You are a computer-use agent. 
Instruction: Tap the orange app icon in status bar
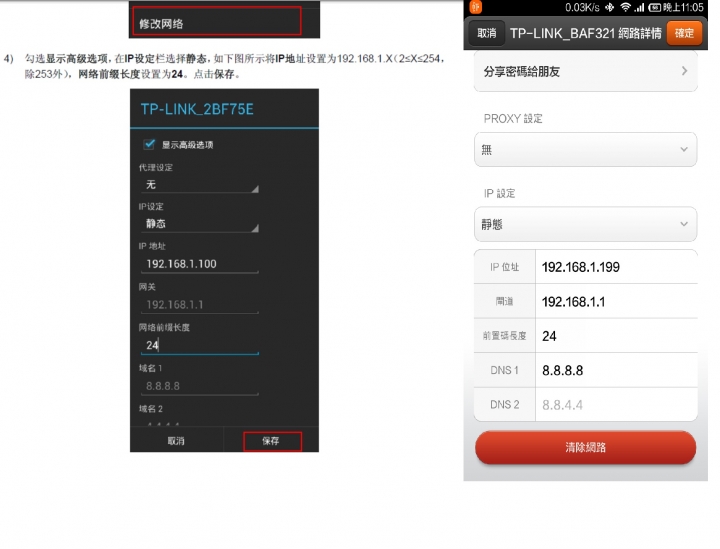pyautogui.click(x=476, y=7)
